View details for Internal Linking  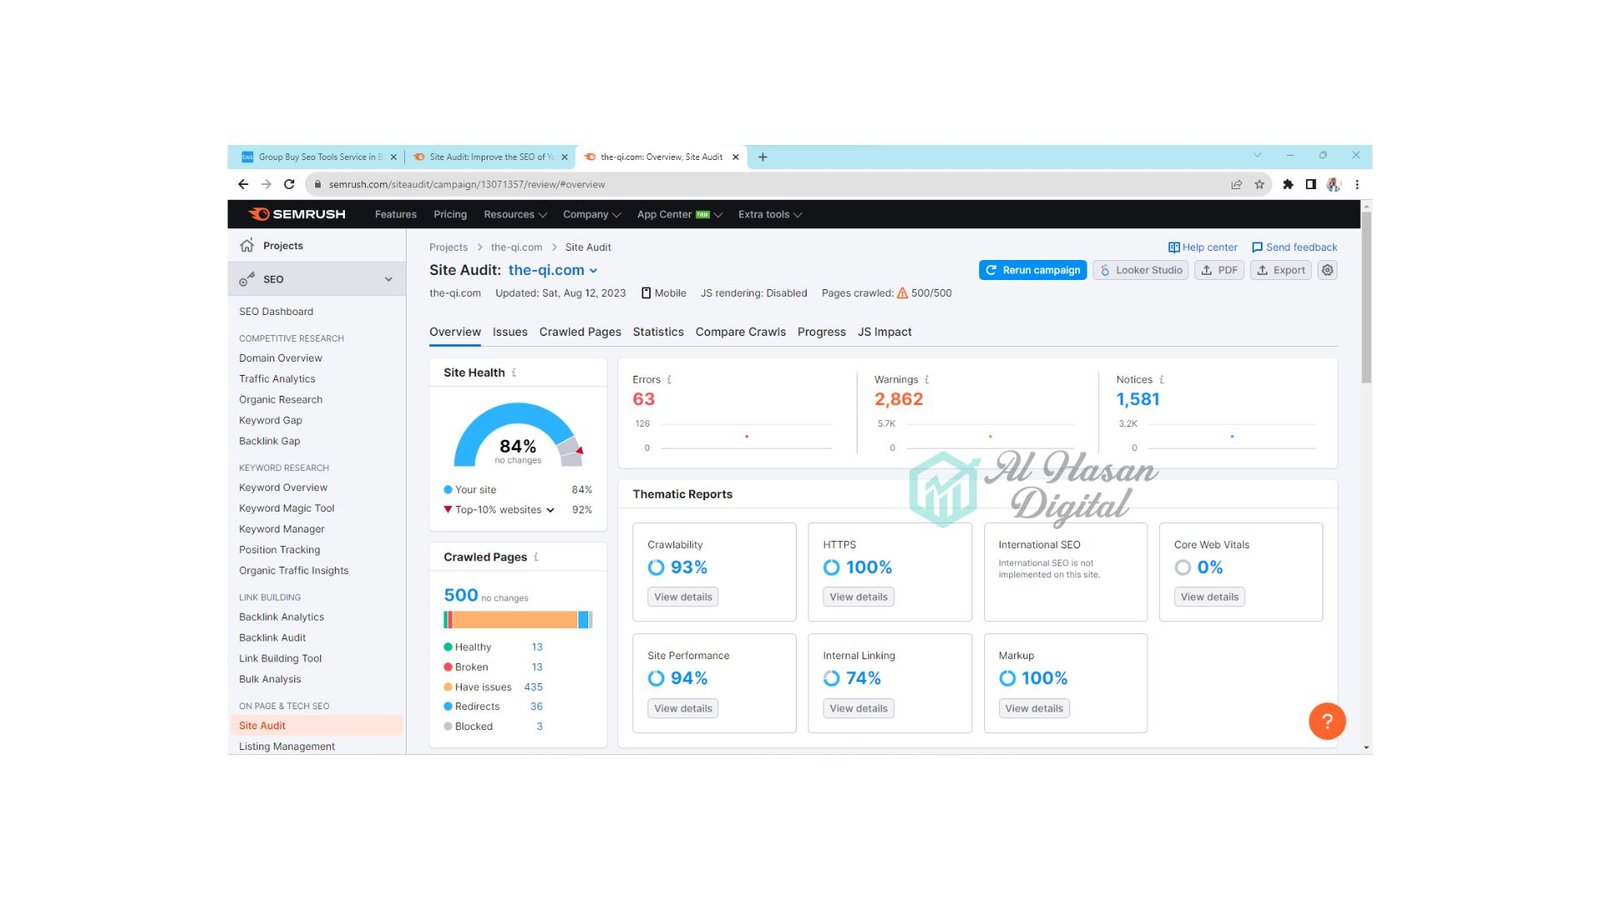coord(859,708)
